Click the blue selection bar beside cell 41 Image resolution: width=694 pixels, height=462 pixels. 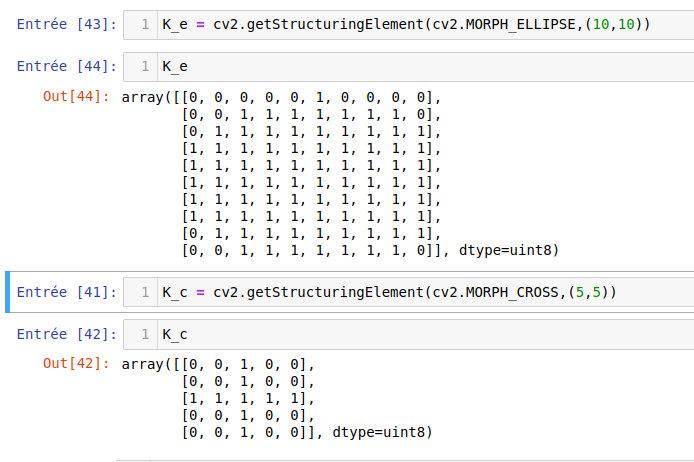(x=8, y=292)
